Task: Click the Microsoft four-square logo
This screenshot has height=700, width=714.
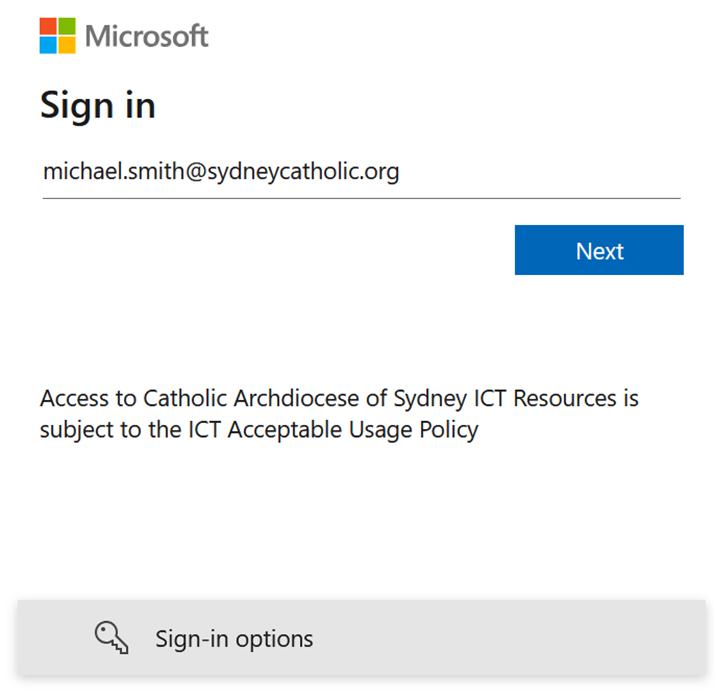Action: pyautogui.click(x=58, y=36)
